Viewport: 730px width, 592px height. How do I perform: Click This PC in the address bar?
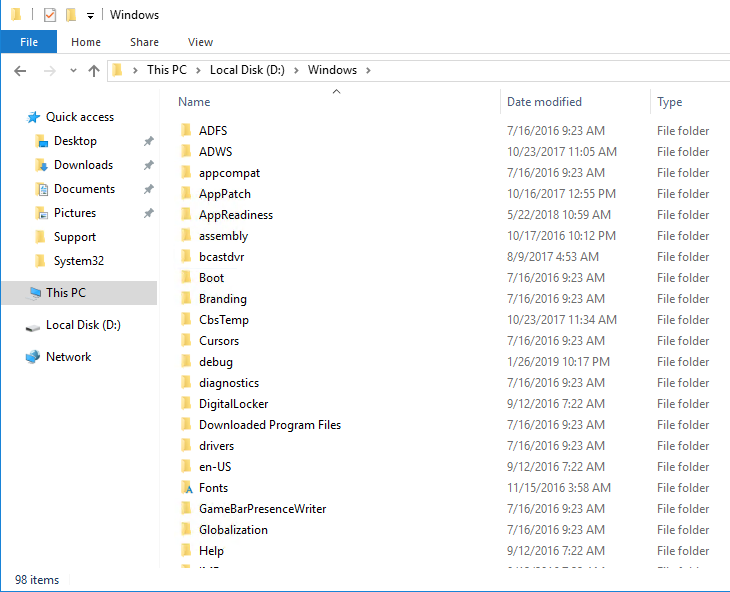167,70
